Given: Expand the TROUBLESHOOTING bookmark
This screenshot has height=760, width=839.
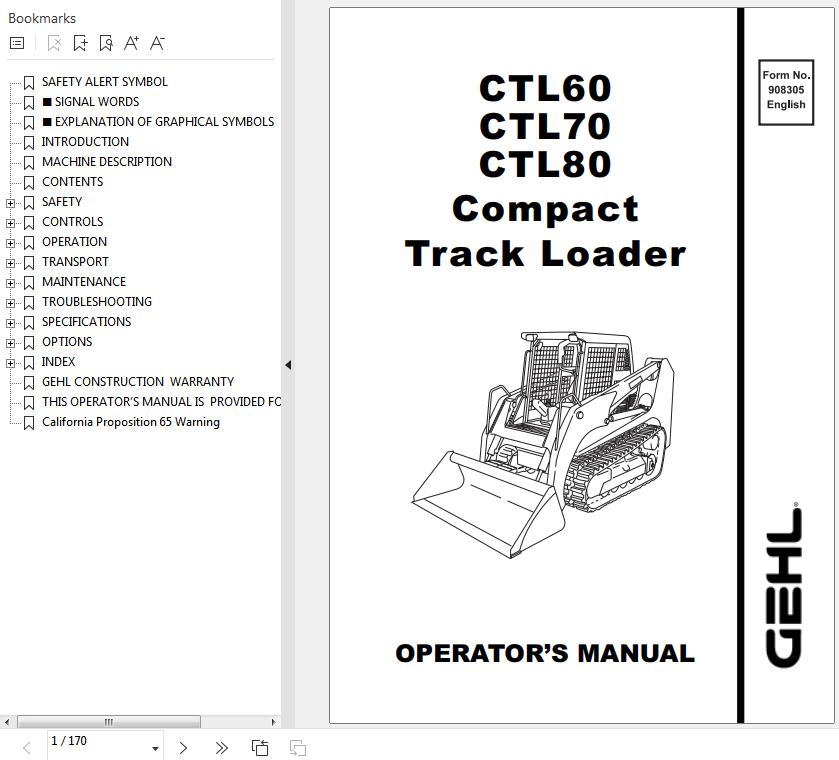Looking at the screenshot, I should [10, 303].
